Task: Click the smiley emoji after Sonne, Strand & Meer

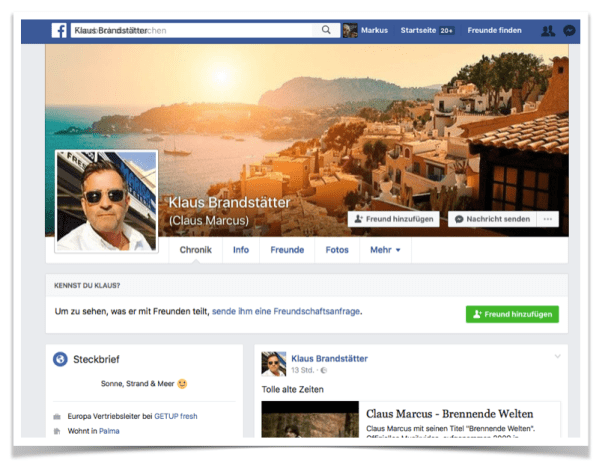Action: point(182,384)
